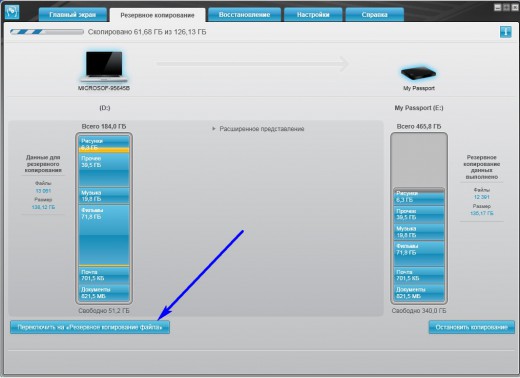Select the MICROSOF-95645B laptop icon
Viewport: 520px width, 378px height.
point(104,66)
